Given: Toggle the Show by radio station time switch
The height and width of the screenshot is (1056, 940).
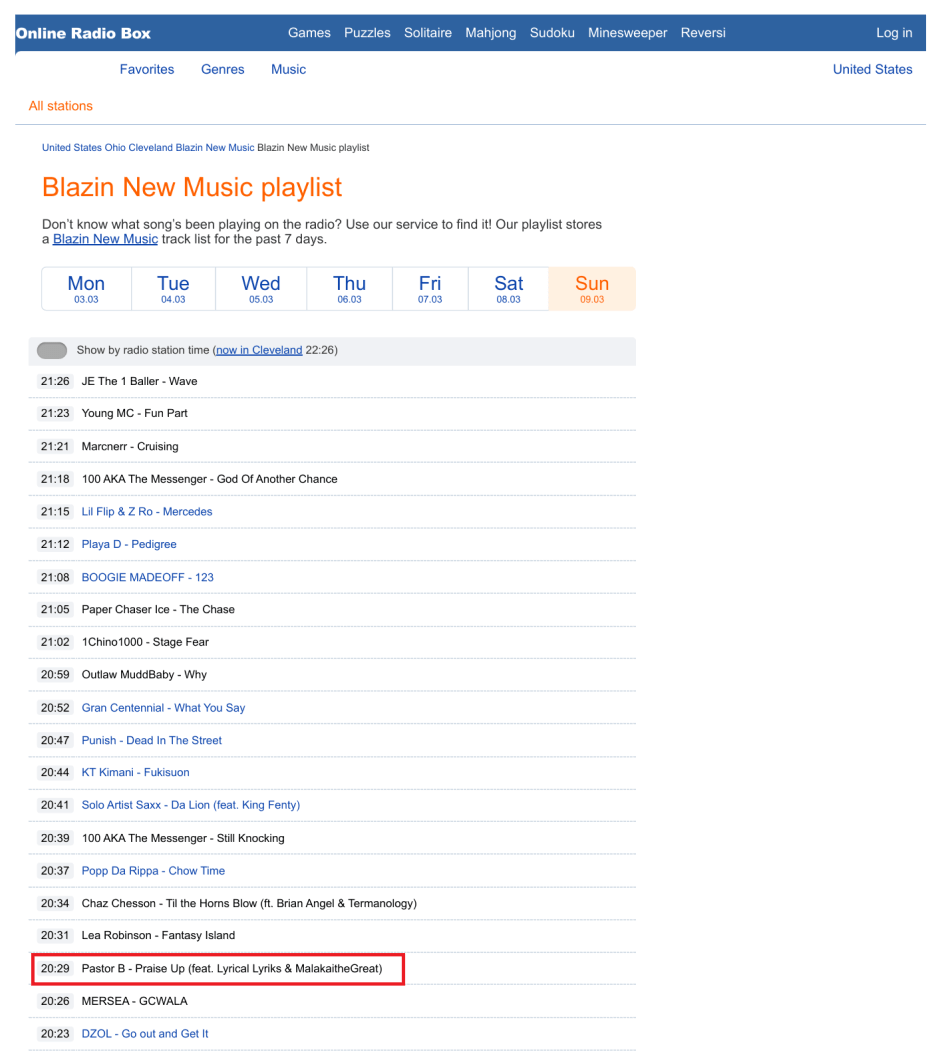Looking at the screenshot, I should point(52,351).
